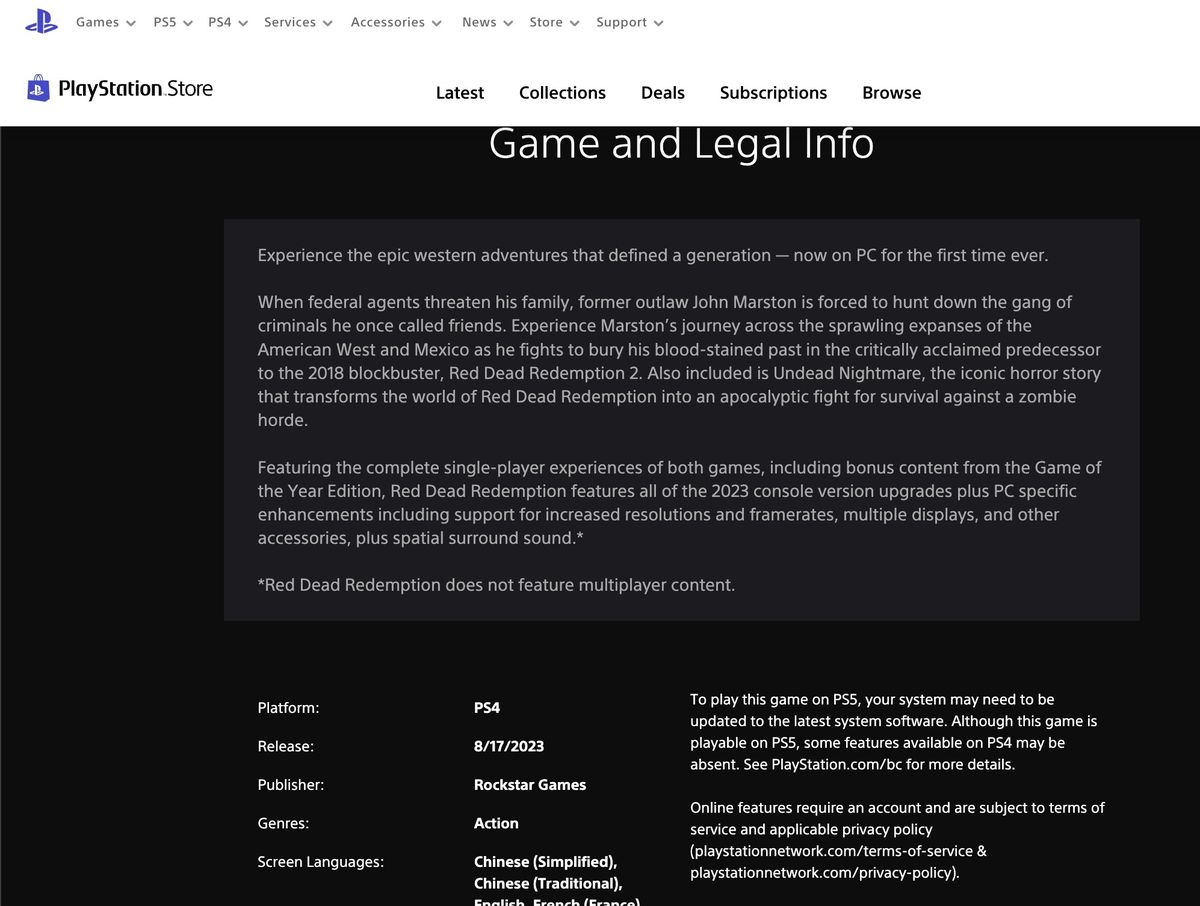View the Subscriptions page
The height and width of the screenshot is (906, 1200).
tap(773, 92)
